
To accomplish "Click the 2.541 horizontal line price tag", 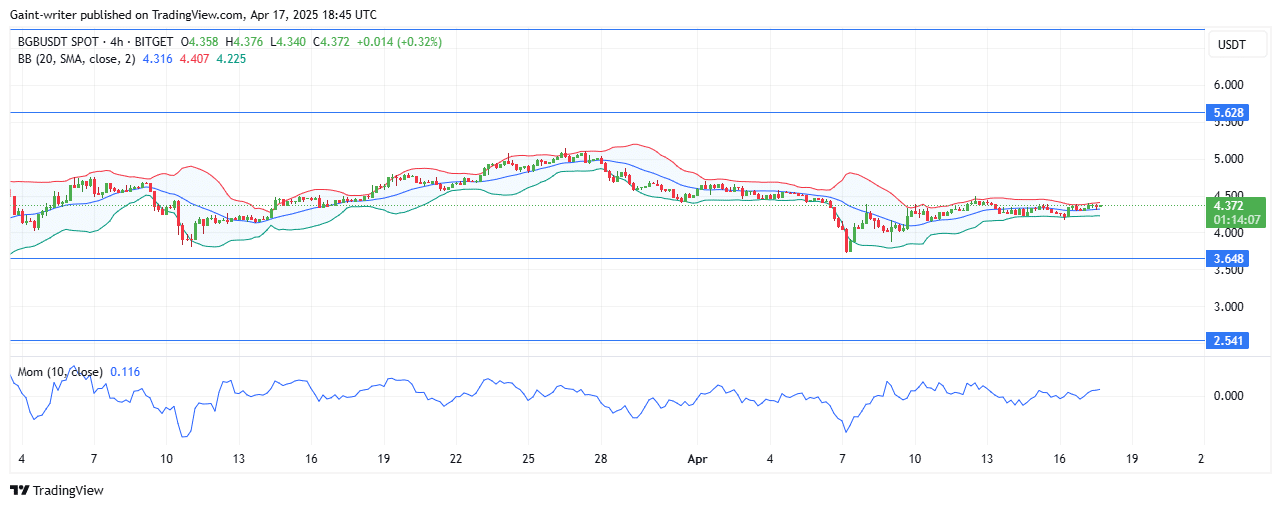I will [x=1229, y=341].
